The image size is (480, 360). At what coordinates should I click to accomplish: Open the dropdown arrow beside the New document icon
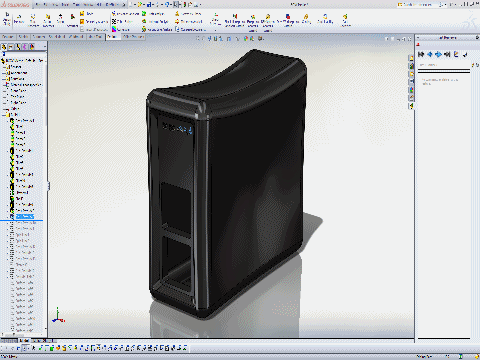[x=135, y=5]
